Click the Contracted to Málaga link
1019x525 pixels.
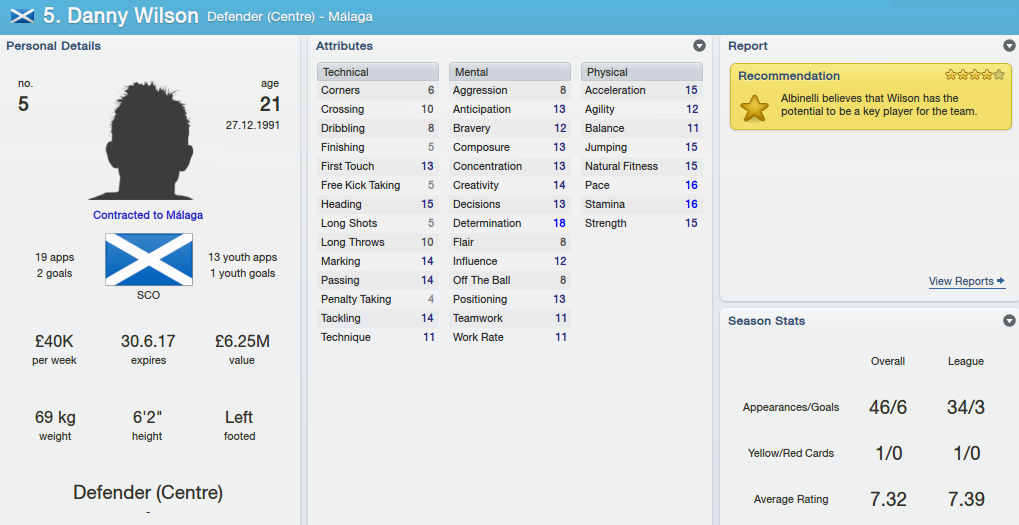[148, 215]
